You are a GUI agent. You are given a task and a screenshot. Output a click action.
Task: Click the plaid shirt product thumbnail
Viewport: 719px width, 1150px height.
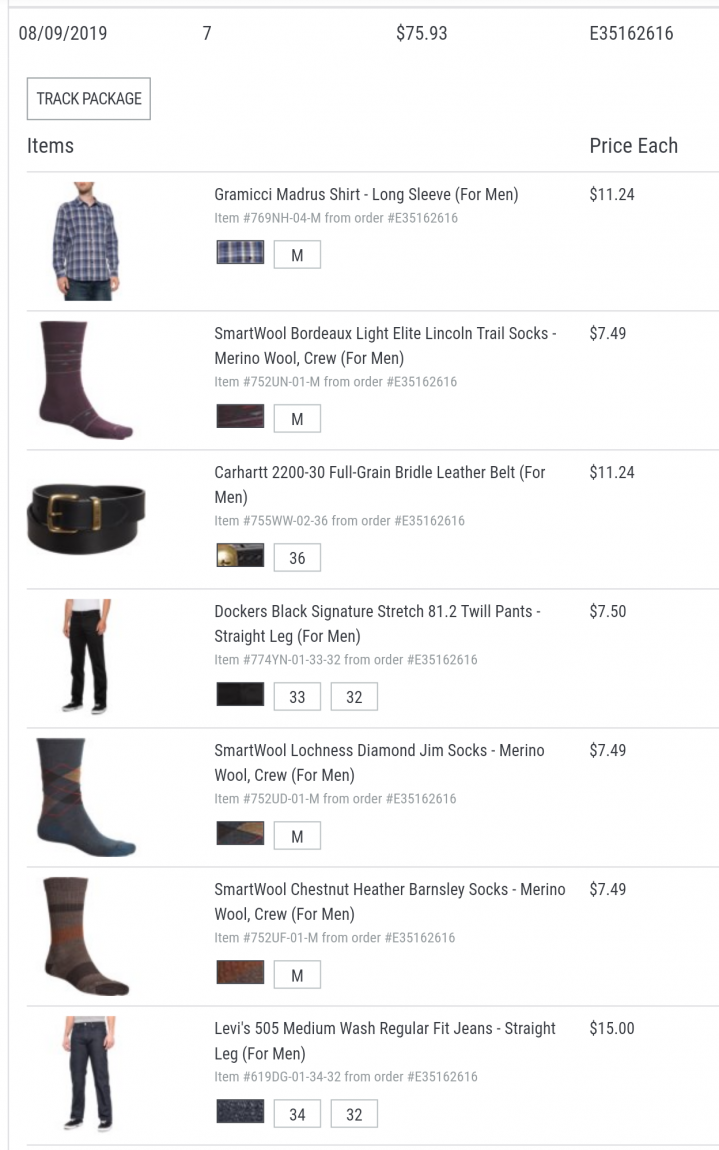point(86,241)
